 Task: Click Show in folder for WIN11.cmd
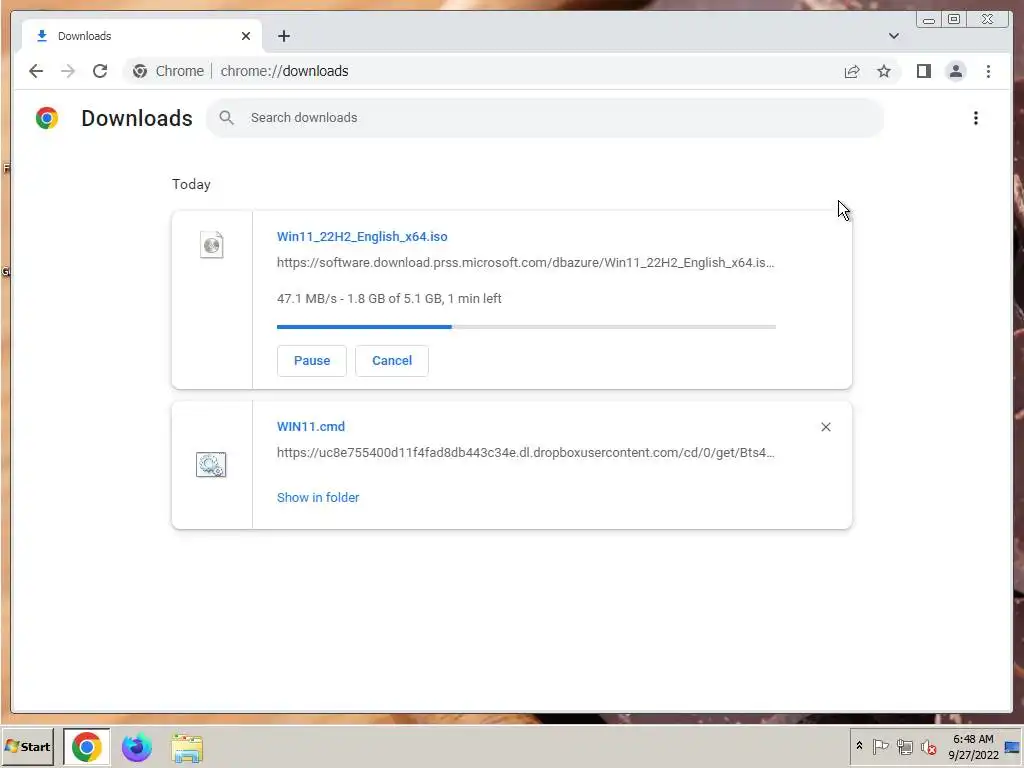click(318, 498)
